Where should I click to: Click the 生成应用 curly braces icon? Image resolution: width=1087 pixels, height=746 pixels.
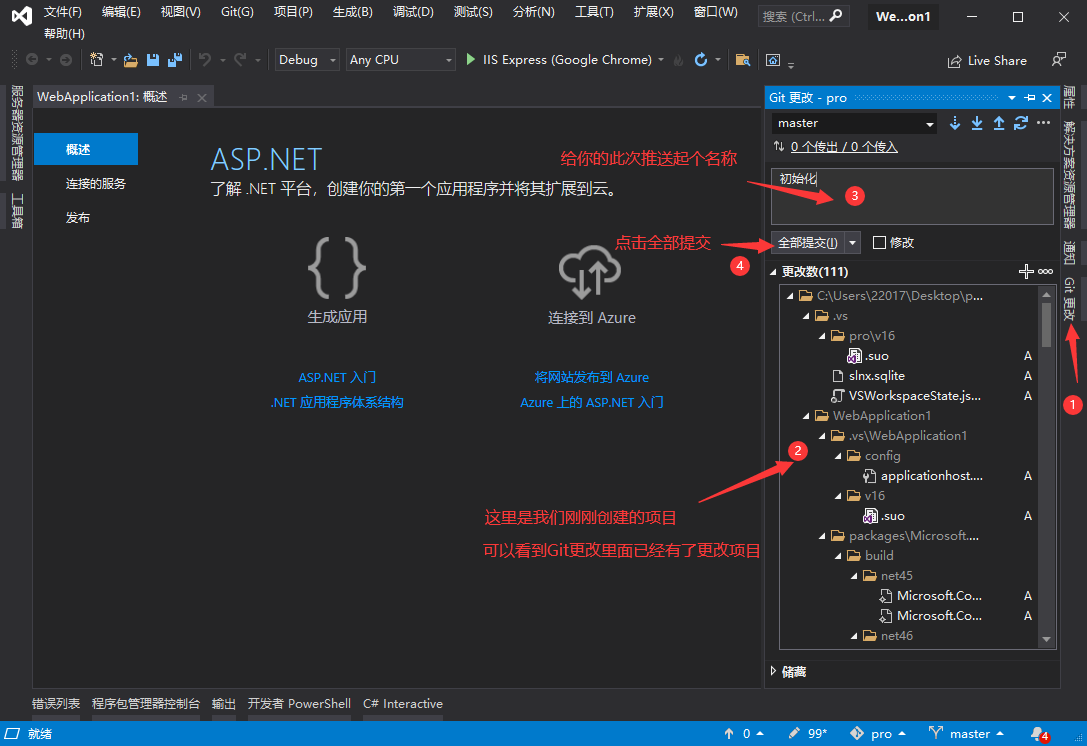click(x=337, y=267)
